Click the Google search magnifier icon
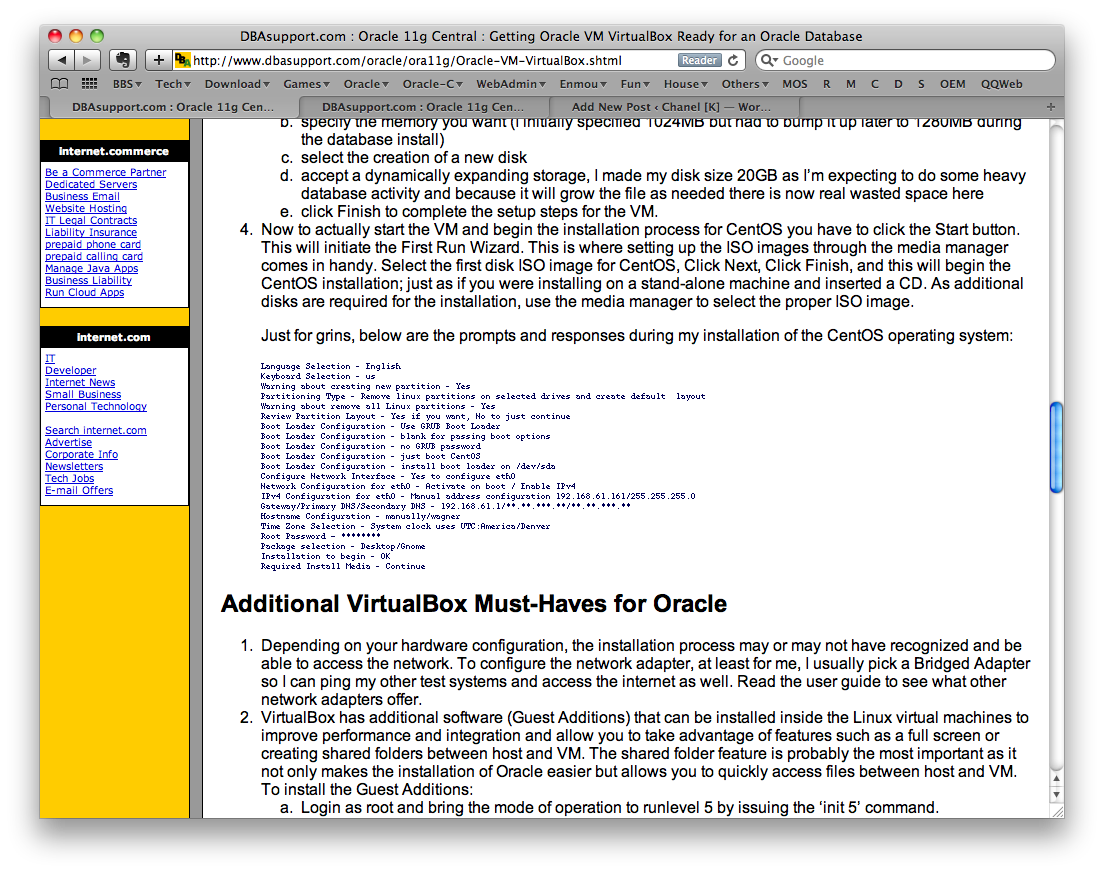The image size is (1104, 873). (768, 61)
